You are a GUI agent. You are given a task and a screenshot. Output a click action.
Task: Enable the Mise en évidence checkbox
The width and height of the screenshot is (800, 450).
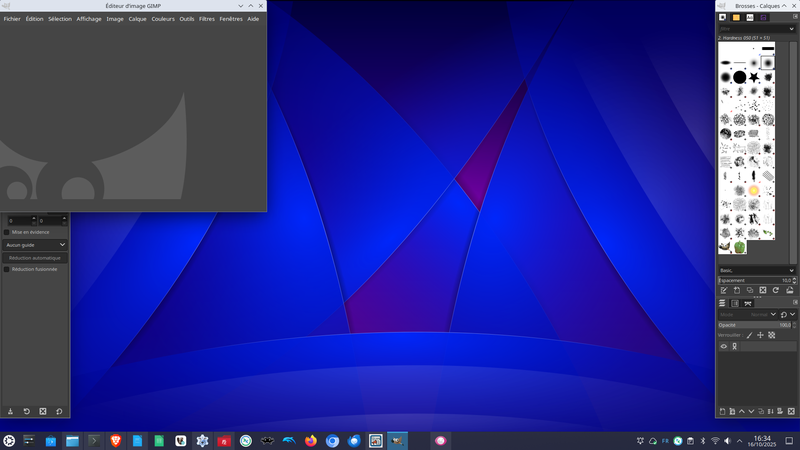pyautogui.click(x=7, y=232)
